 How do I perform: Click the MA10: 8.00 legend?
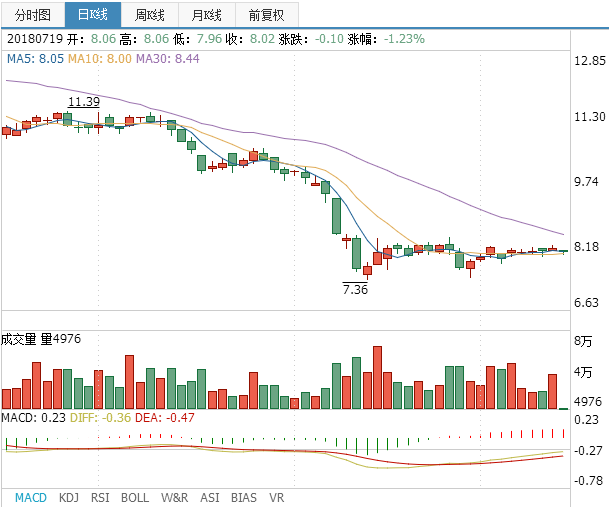(x=100, y=59)
